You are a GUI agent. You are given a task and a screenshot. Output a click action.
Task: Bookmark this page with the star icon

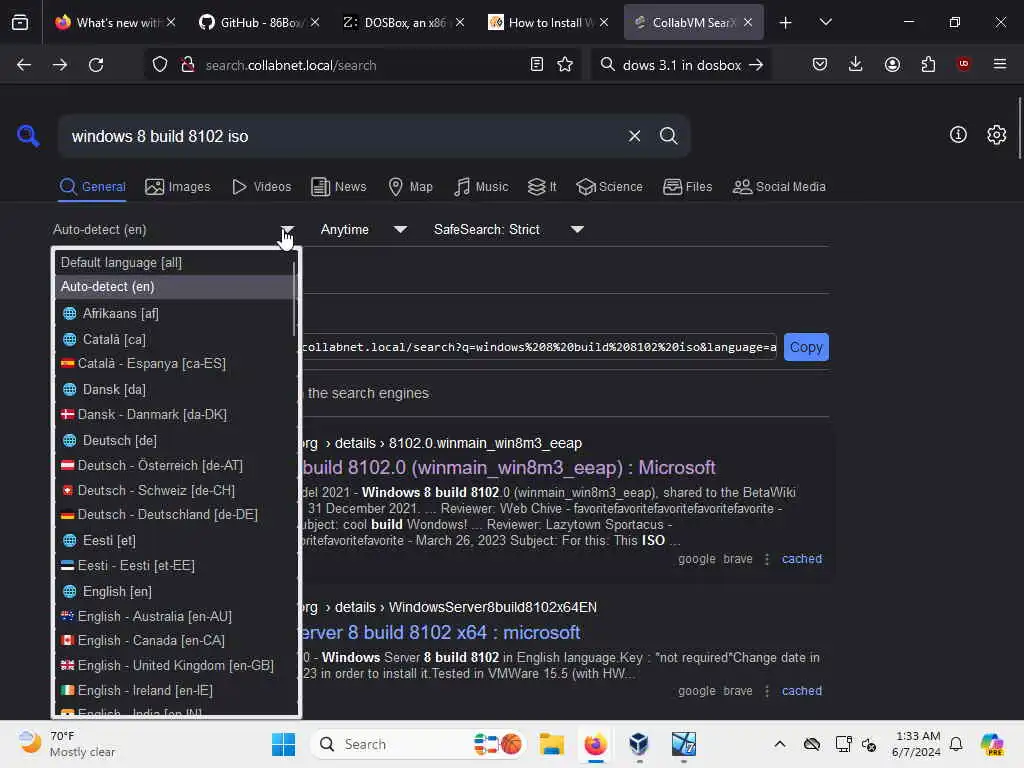[x=565, y=65]
